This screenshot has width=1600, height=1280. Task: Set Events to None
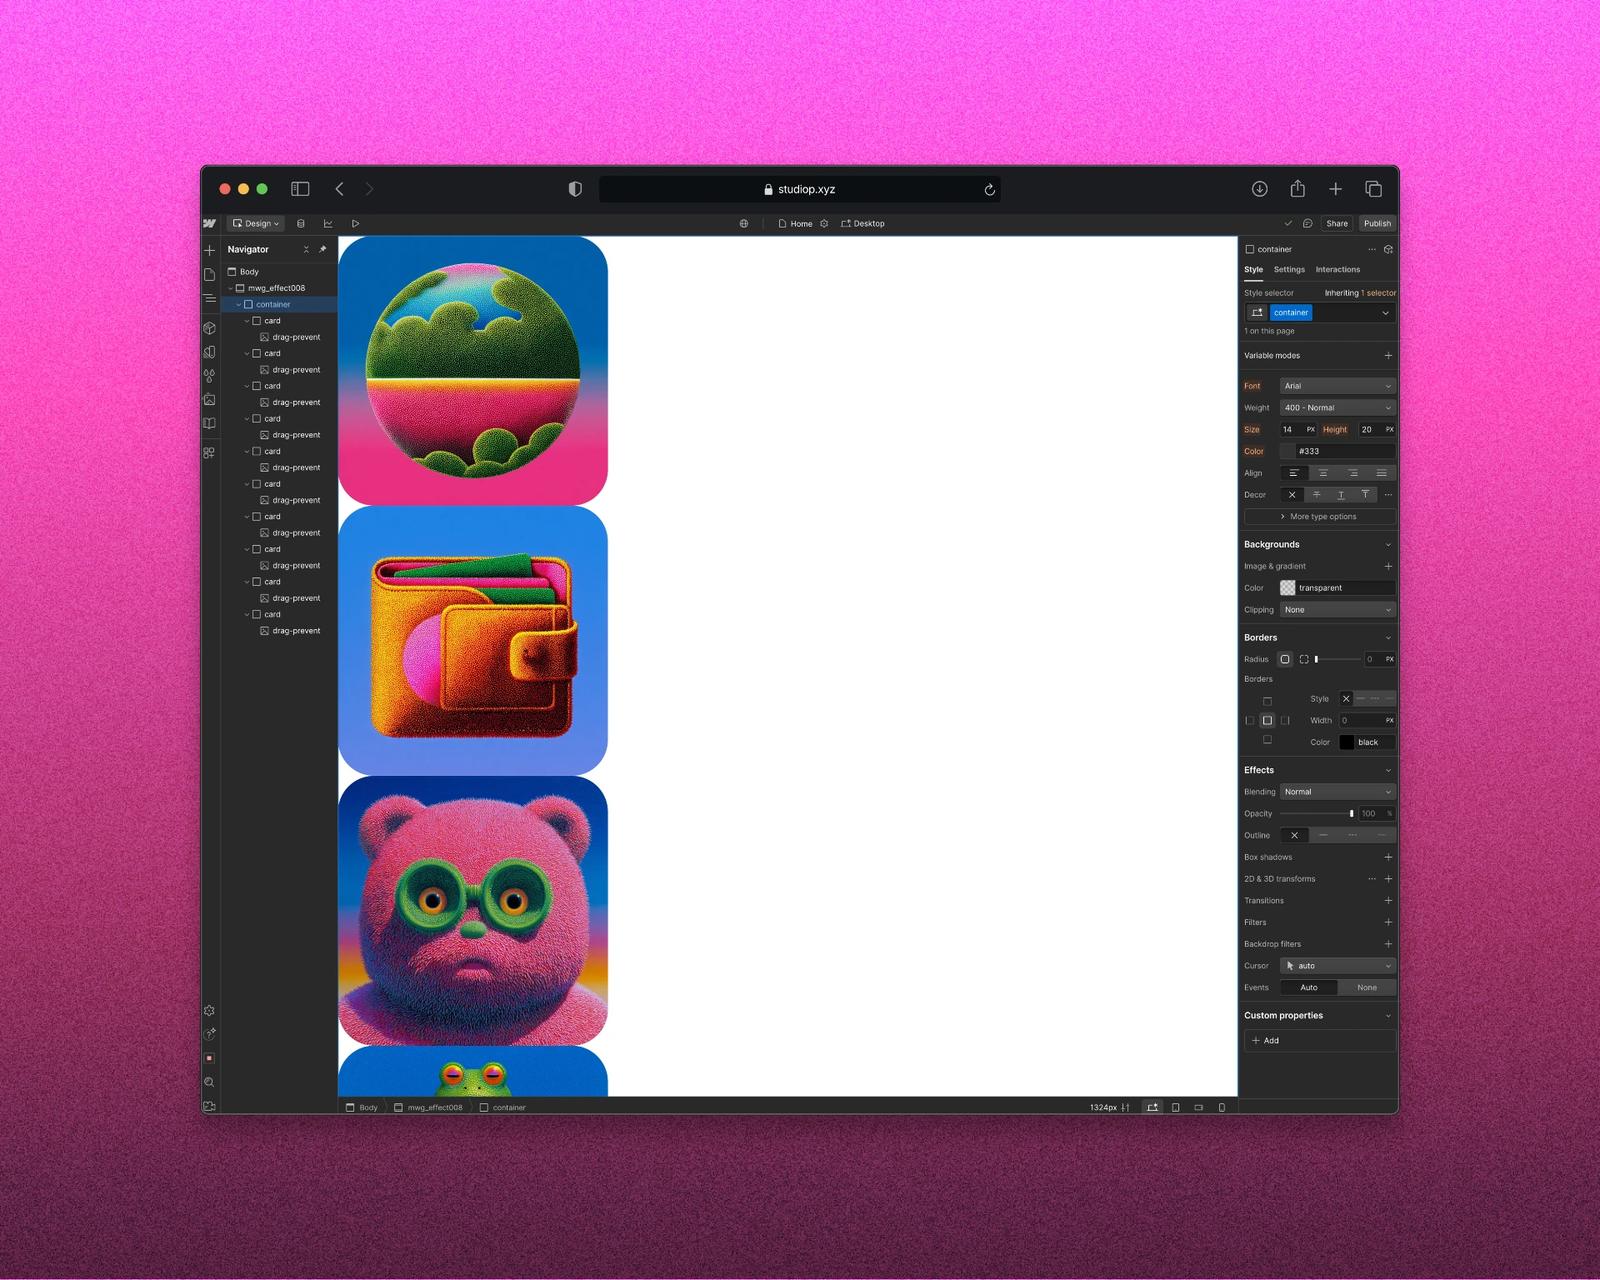pyautogui.click(x=1367, y=988)
